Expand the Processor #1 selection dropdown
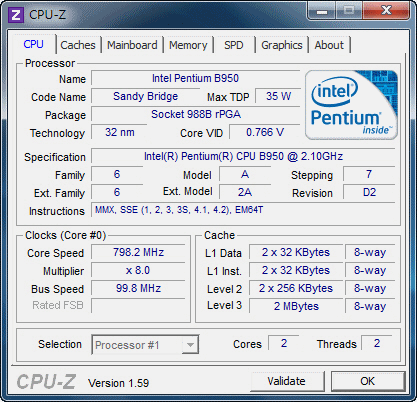Image resolution: width=417 pixels, height=402 pixels. pos(190,345)
